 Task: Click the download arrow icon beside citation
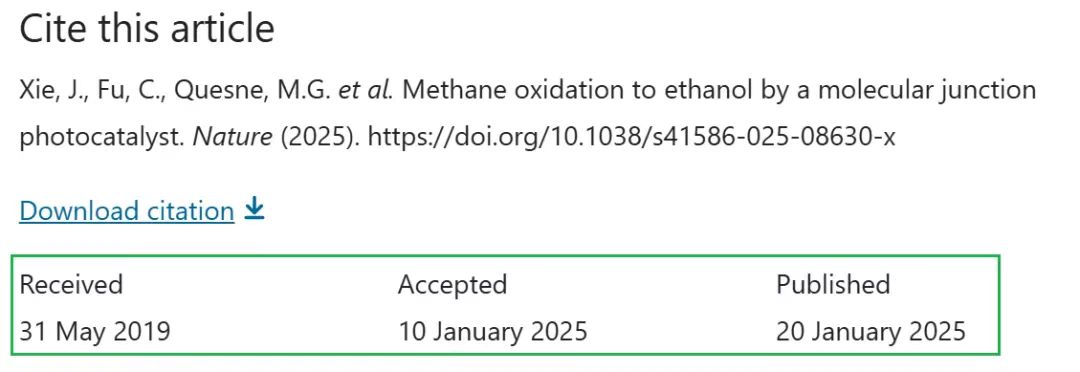click(255, 208)
